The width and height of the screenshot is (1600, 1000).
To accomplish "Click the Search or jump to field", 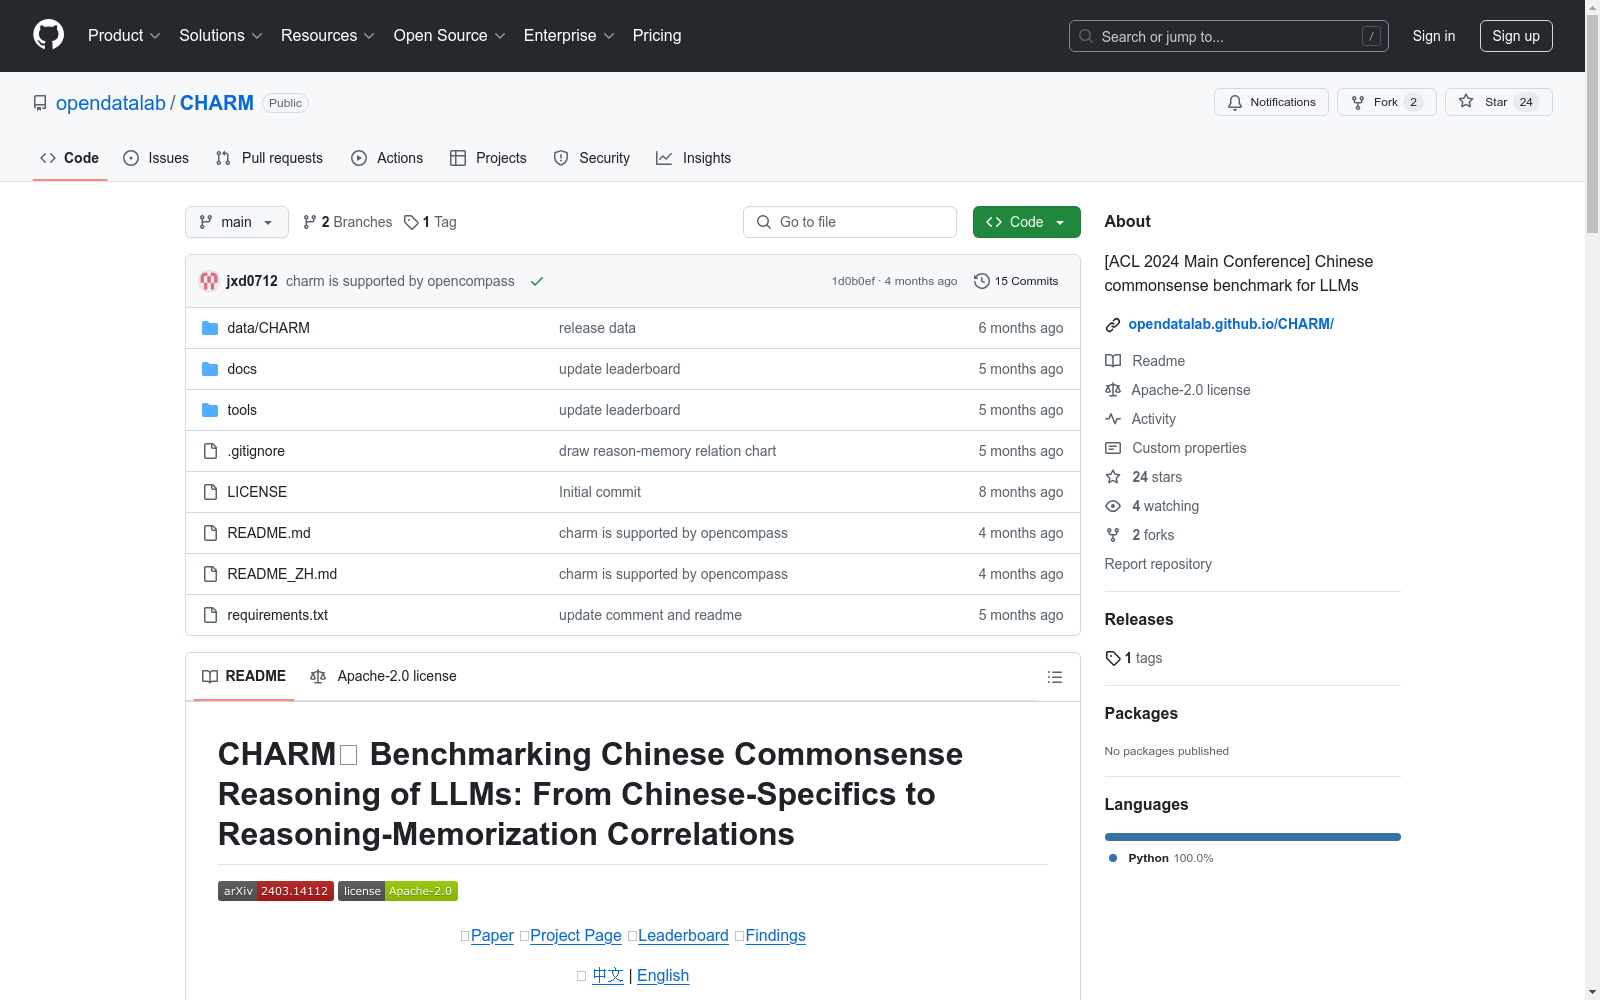I will pyautogui.click(x=1229, y=36).
